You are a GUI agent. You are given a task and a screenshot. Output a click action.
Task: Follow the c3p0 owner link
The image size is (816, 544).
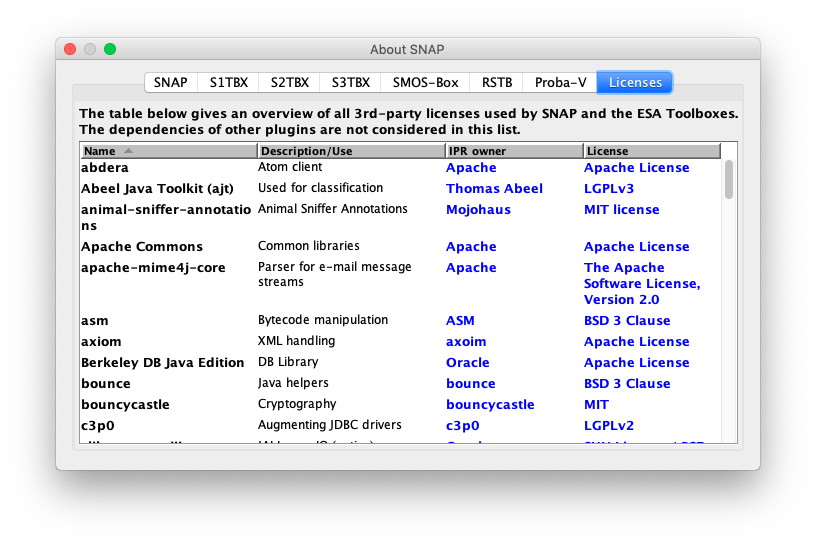pyautogui.click(x=462, y=425)
